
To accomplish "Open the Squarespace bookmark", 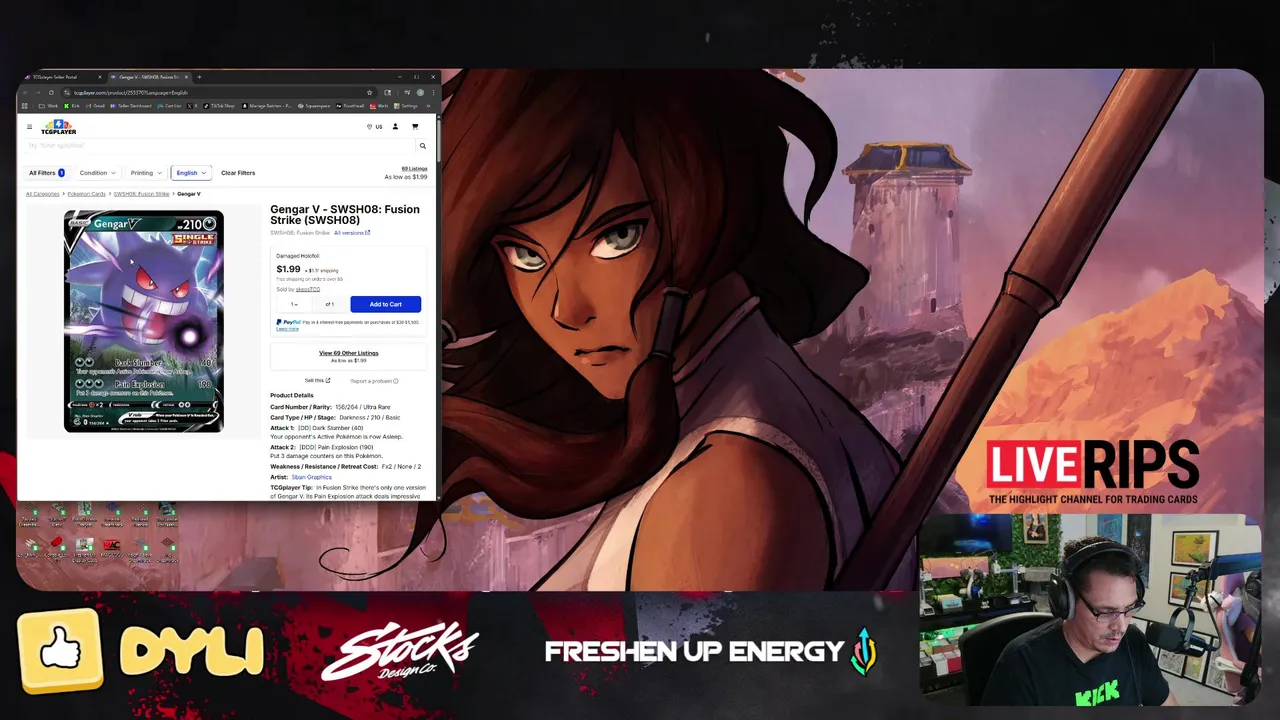I will [x=314, y=106].
